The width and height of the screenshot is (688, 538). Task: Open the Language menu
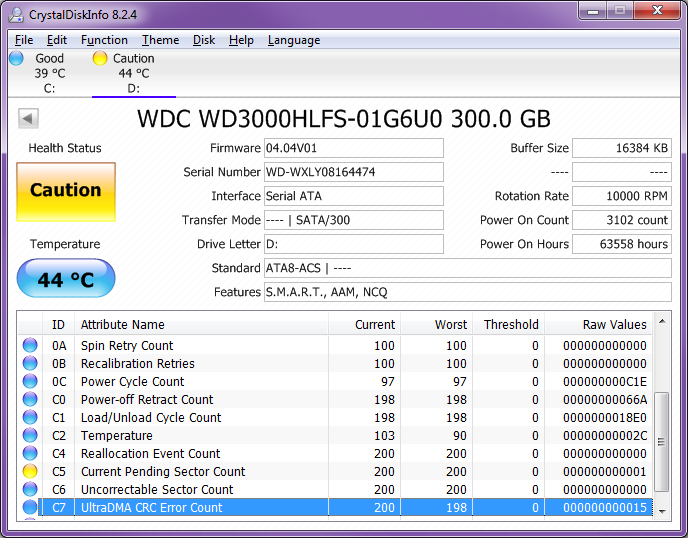point(294,40)
